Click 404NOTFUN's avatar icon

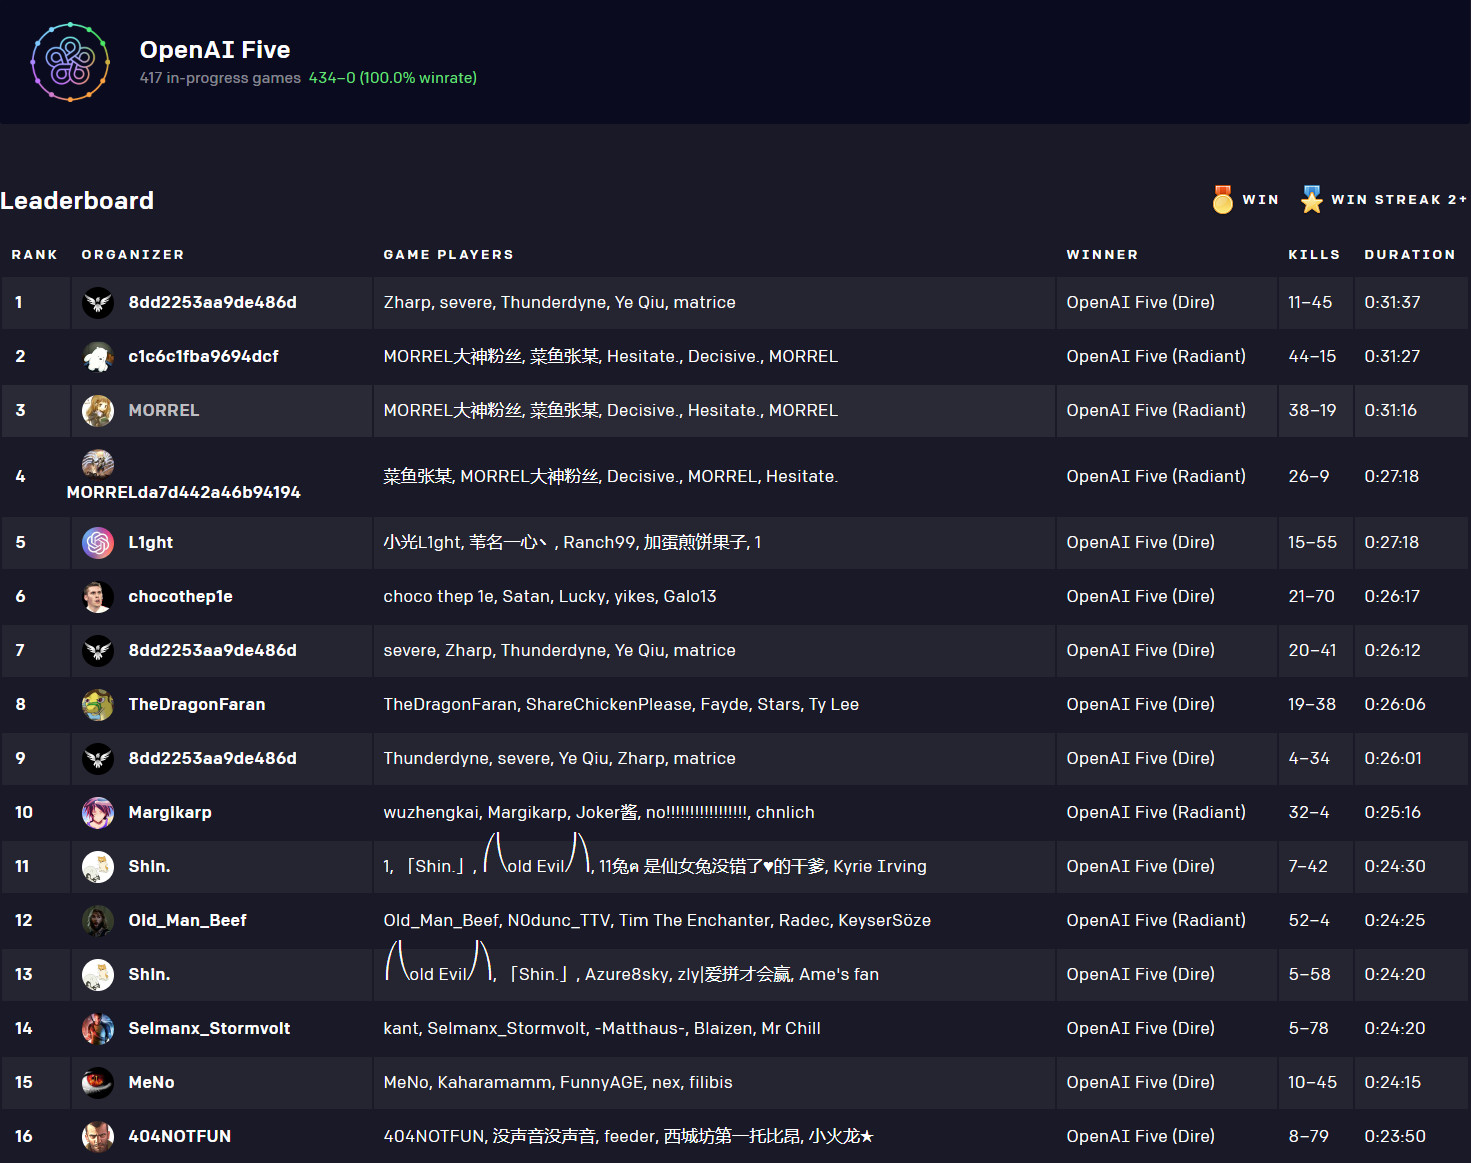[98, 1137]
